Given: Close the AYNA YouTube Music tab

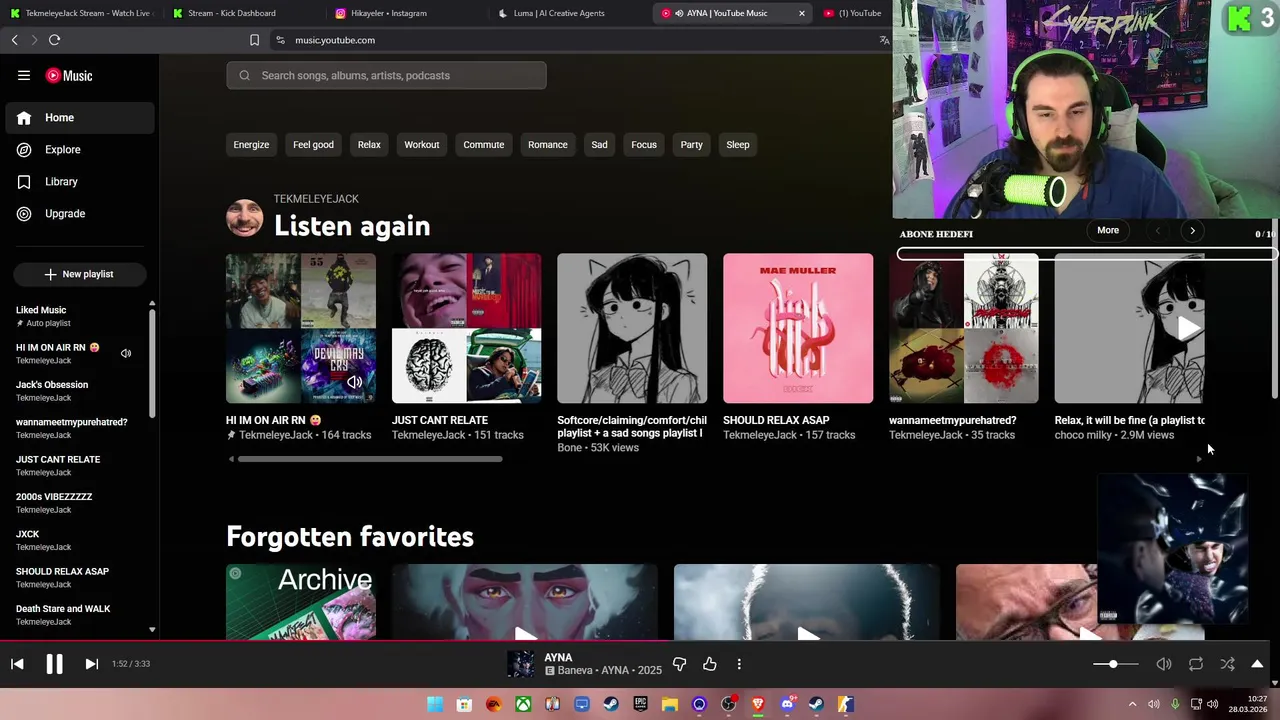Looking at the screenshot, I should click(x=801, y=13).
